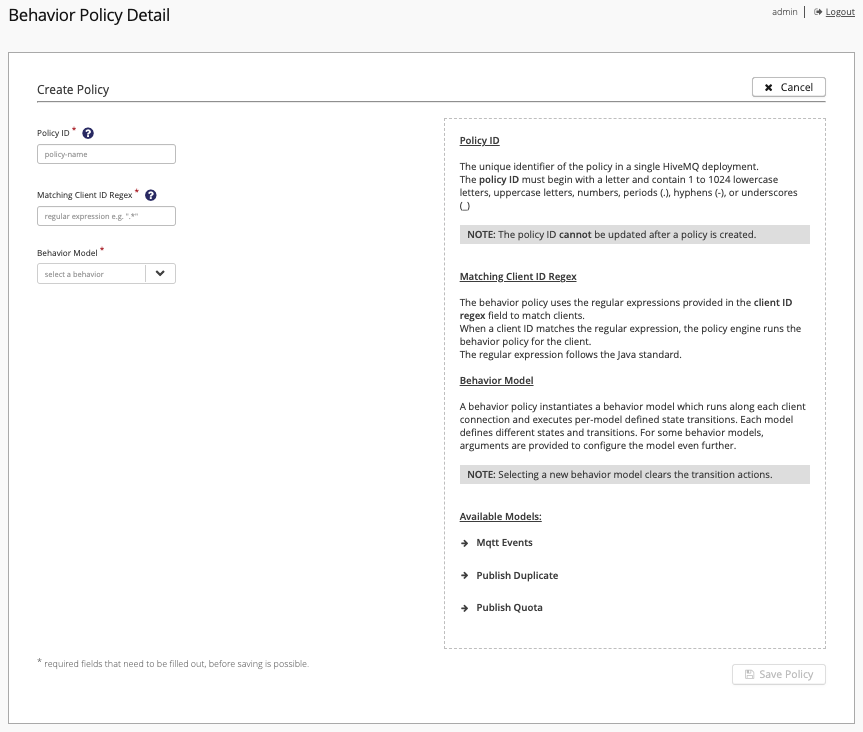Open the Publish Quota model description

click(509, 608)
